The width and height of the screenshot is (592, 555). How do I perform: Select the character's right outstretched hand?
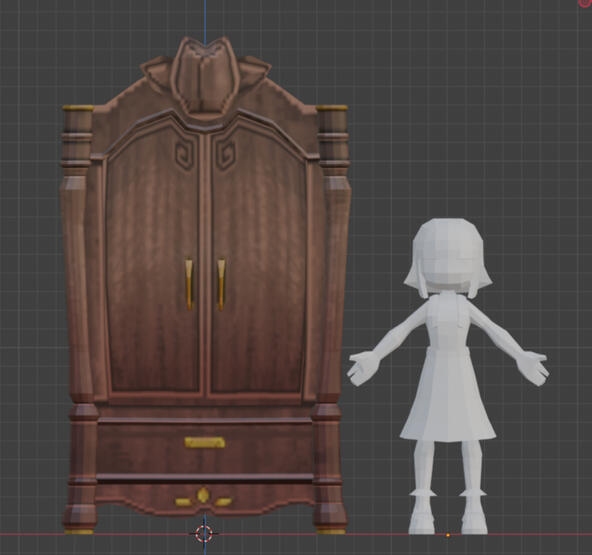pyautogui.click(x=532, y=368)
